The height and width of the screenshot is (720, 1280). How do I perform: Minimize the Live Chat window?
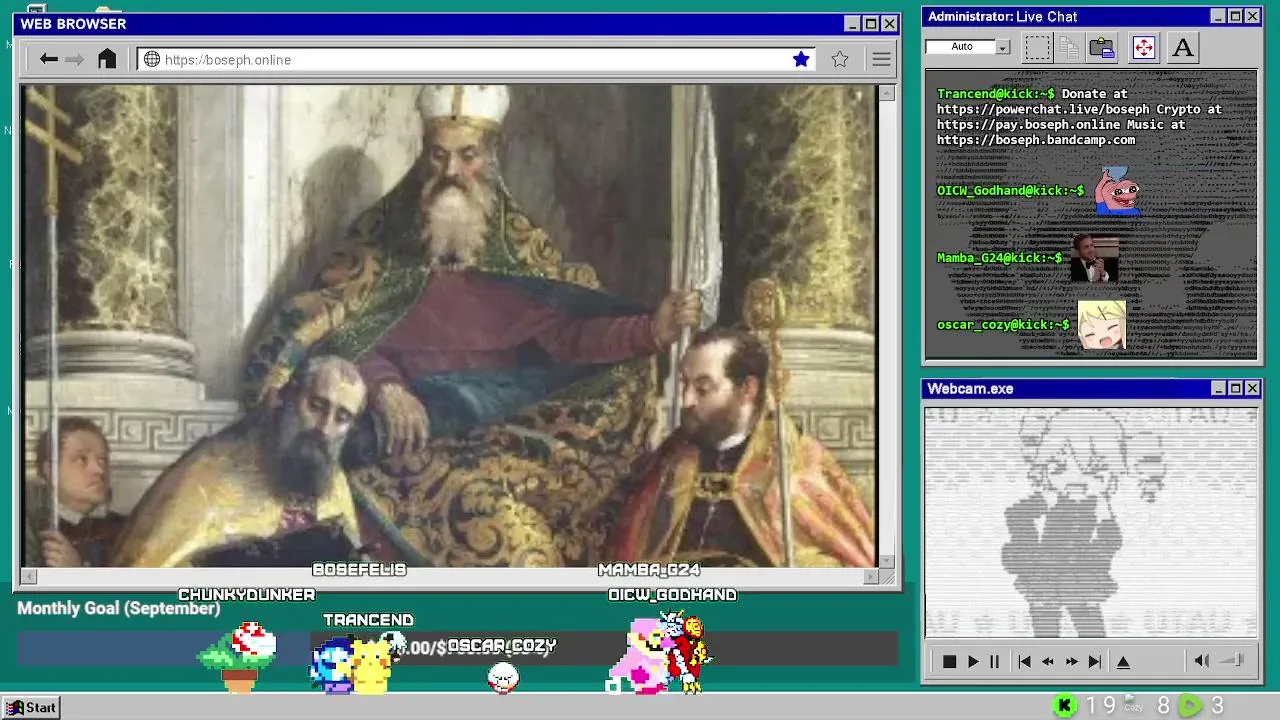point(1218,16)
